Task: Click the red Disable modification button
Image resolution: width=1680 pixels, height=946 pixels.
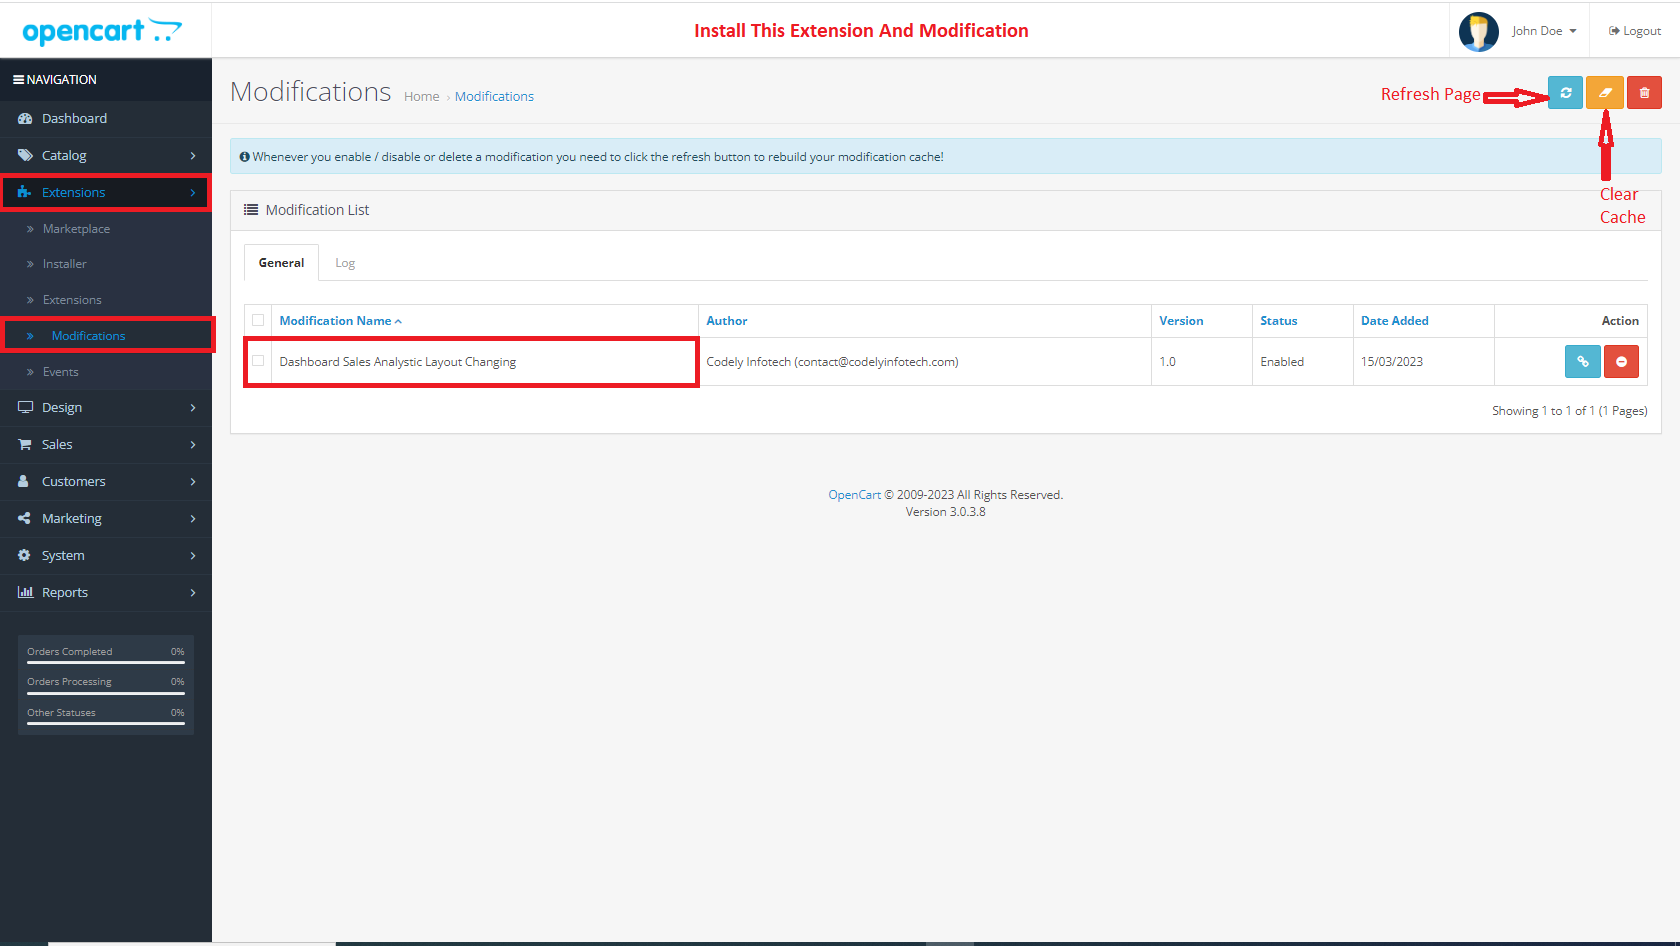Action: 1621,362
